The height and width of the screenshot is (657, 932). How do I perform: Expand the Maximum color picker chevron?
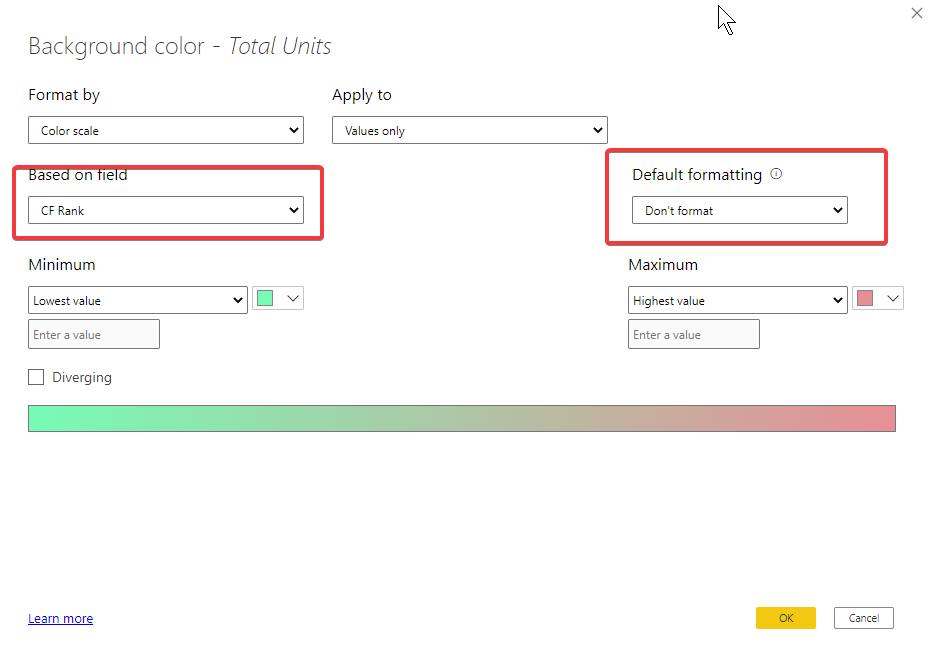tap(893, 298)
